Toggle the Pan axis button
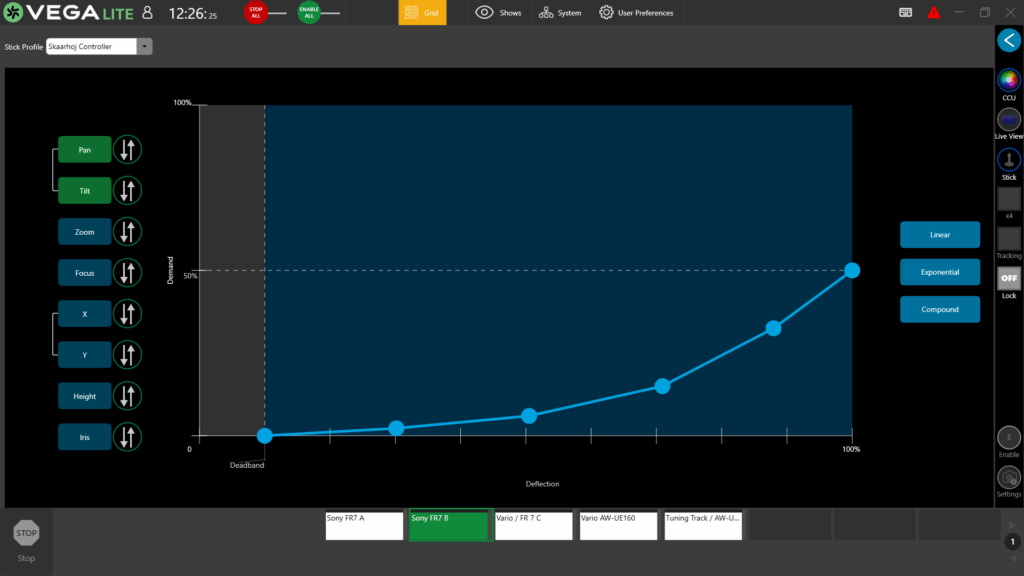 point(84,150)
